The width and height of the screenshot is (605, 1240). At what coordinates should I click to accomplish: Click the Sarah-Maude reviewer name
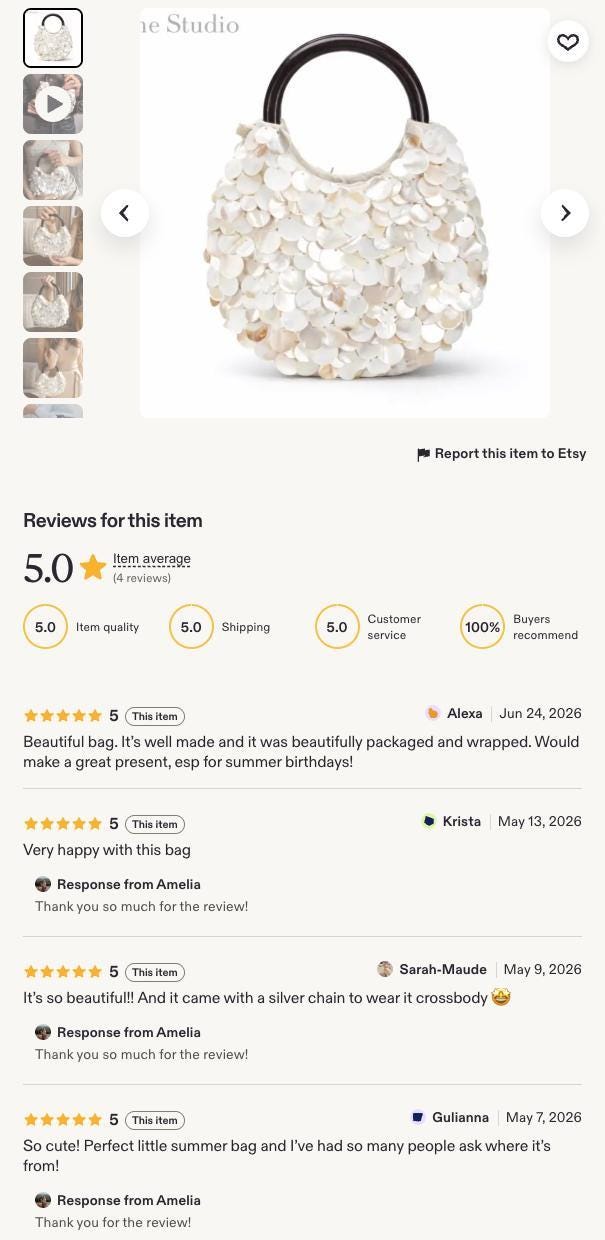click(443, 969)
